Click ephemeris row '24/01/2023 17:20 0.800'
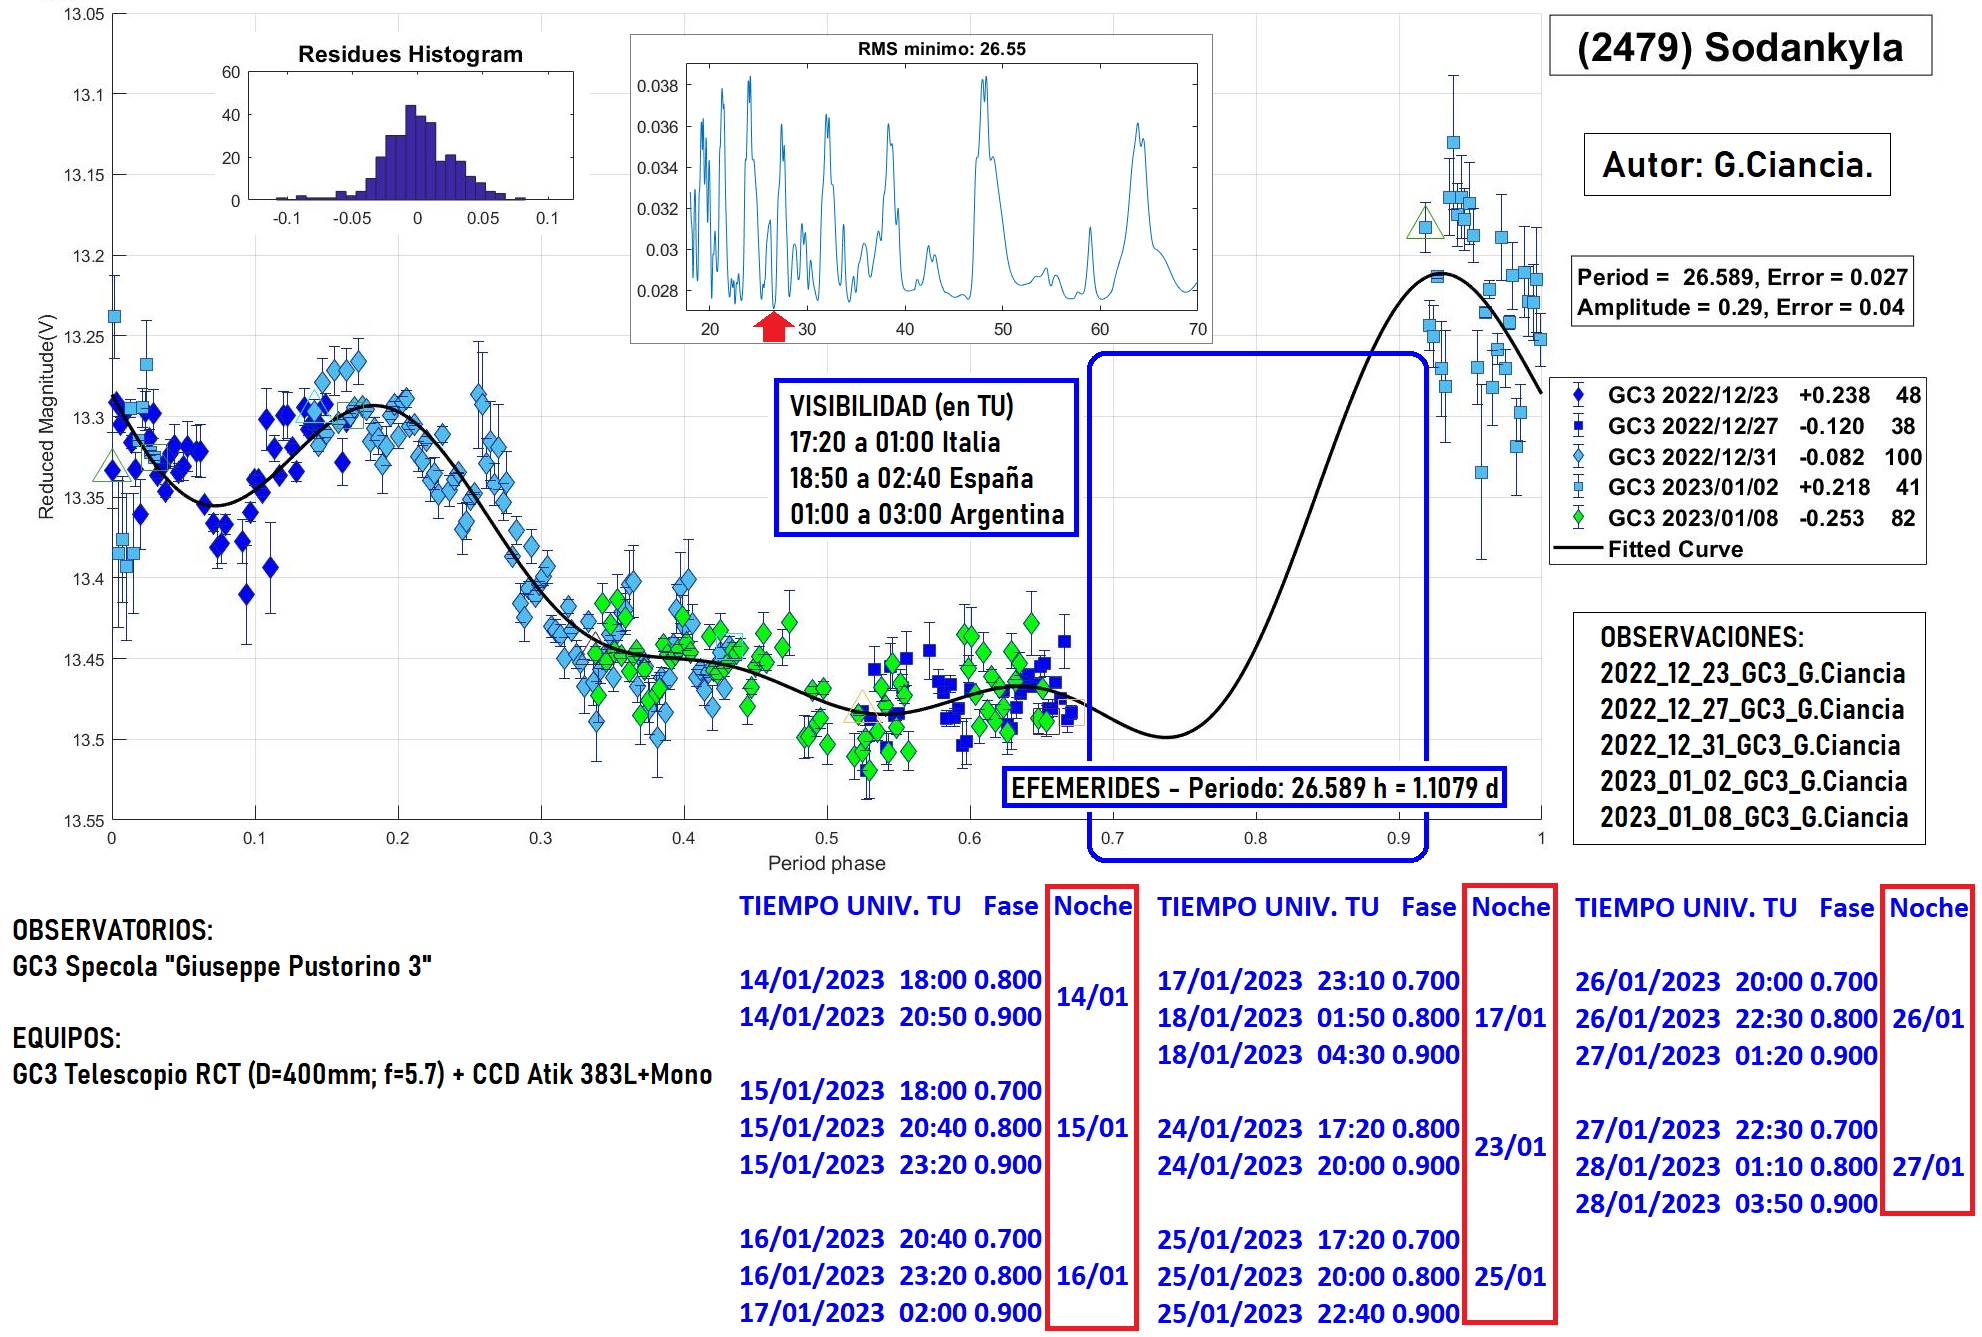This screenshot has height=1337, width=1982. pyautogui.click(x=1308, y=1129)
